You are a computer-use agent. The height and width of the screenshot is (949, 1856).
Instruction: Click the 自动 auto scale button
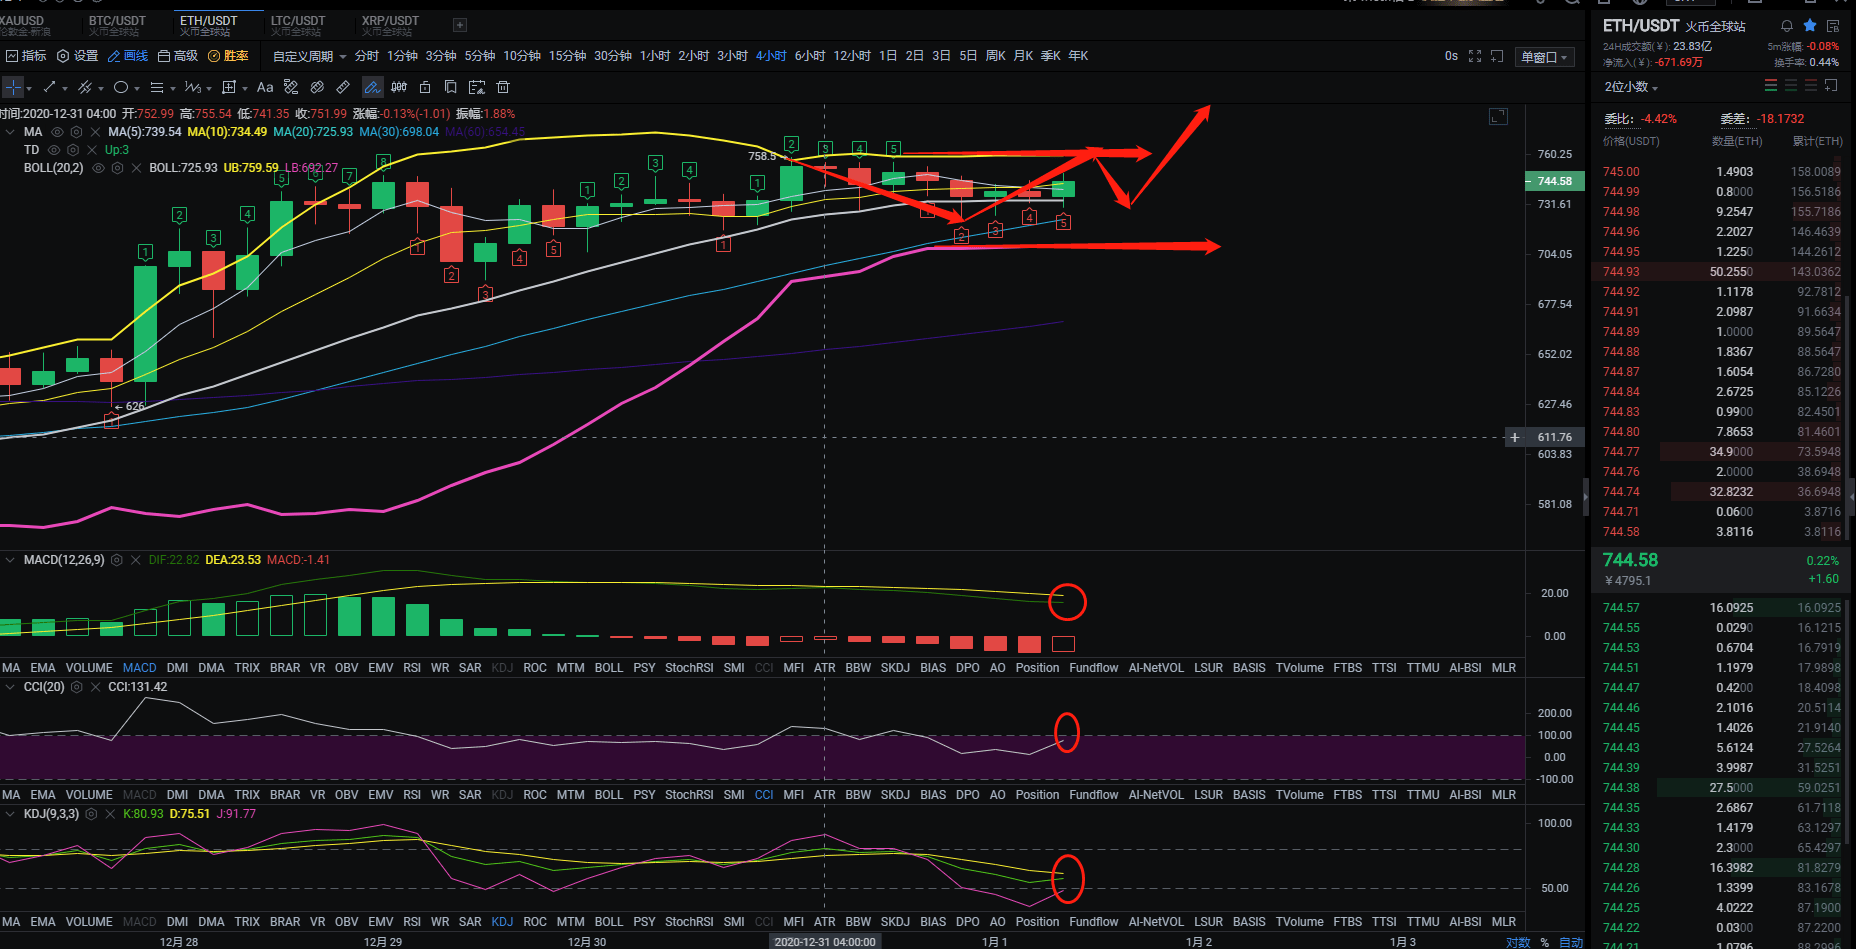point(1571,942)
